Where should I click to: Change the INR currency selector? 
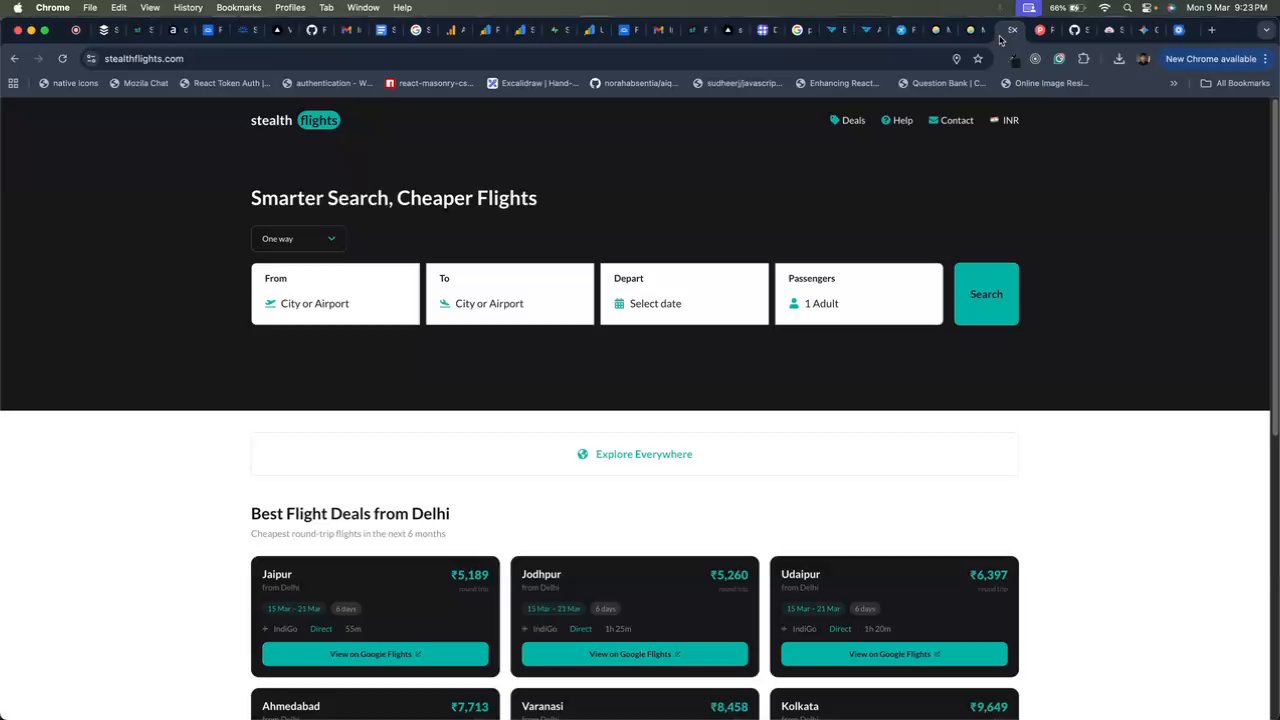(x=1004, y=120)
